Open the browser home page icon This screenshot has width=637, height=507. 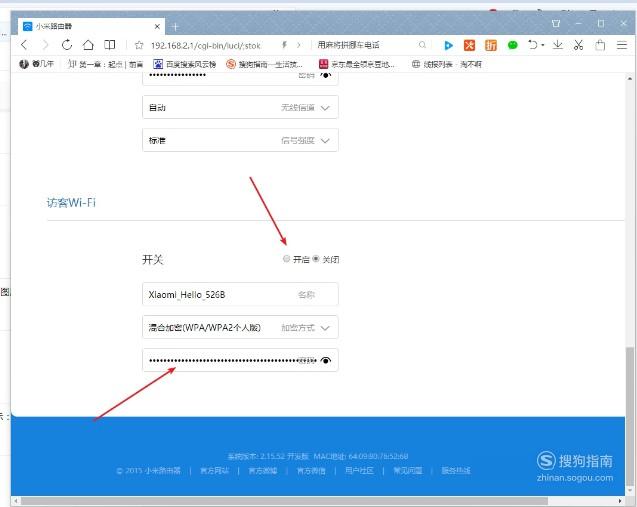(88, 45)
